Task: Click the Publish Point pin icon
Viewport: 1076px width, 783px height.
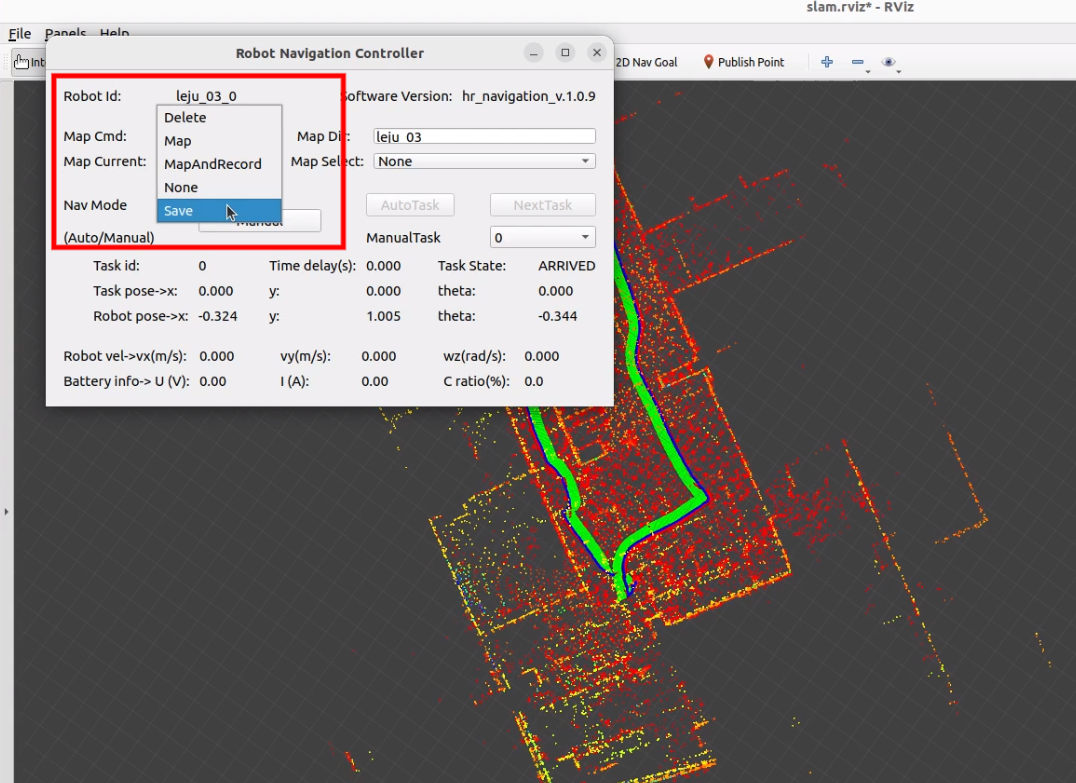Action: 709,62
